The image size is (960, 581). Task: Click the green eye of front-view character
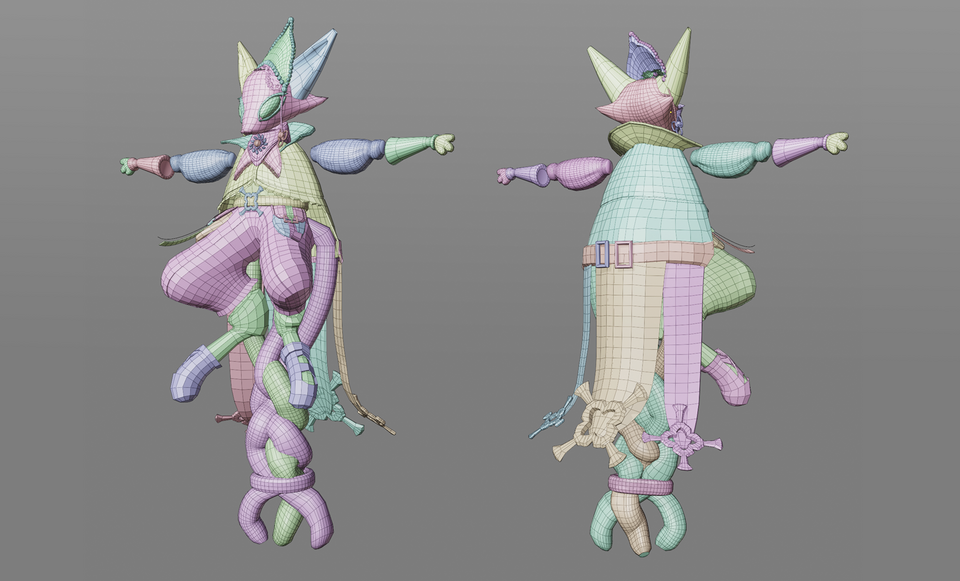pyautogui.click(x=272, y=108)
